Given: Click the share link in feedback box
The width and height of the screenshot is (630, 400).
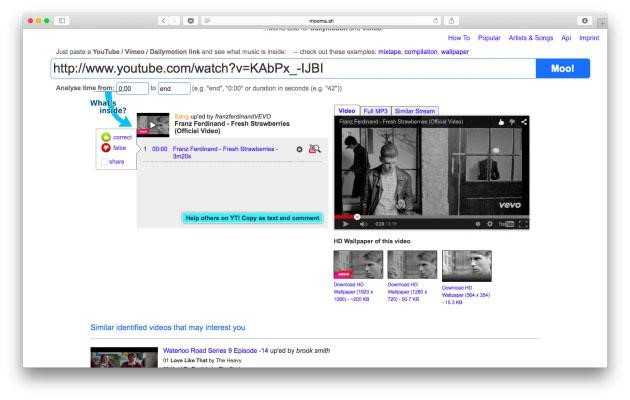Looking at the screenshot, I should tap(116, 162).
